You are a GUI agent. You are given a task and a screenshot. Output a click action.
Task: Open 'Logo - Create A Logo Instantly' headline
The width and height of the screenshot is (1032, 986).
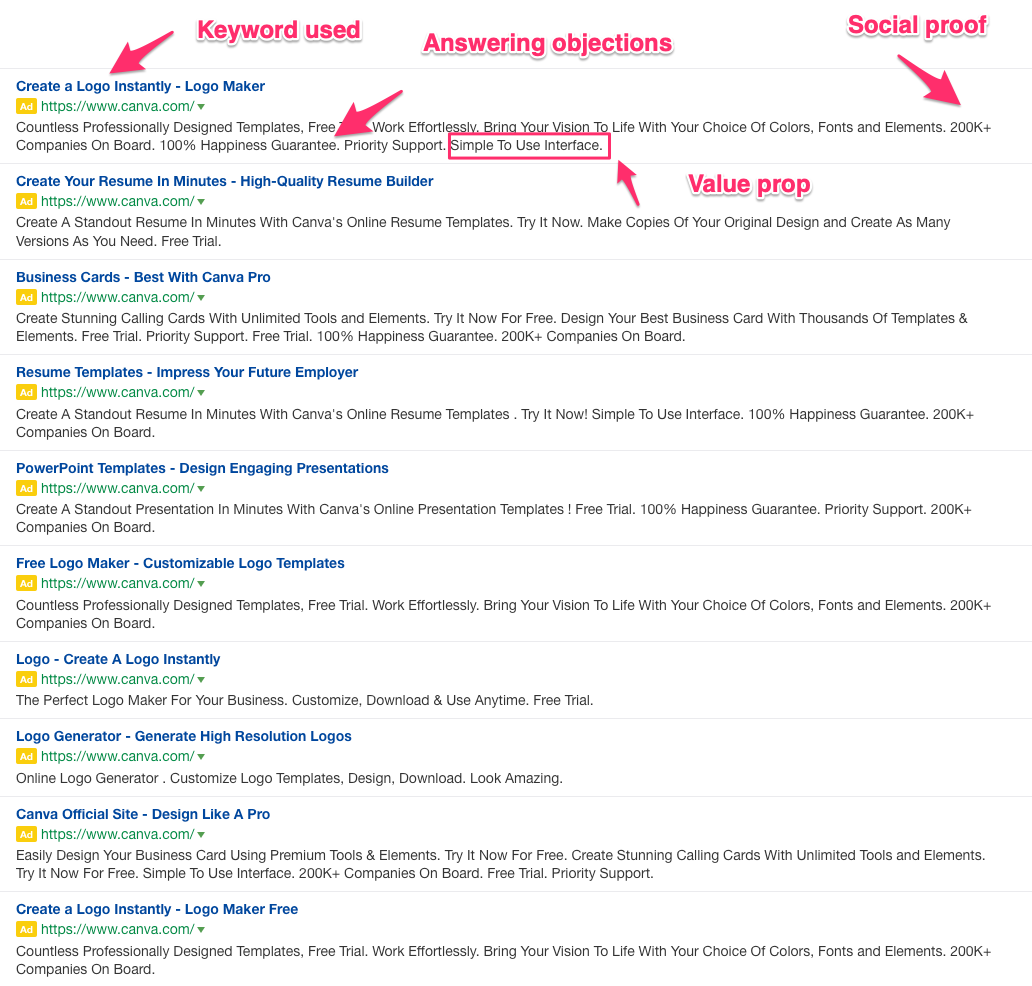click(118, 659)
